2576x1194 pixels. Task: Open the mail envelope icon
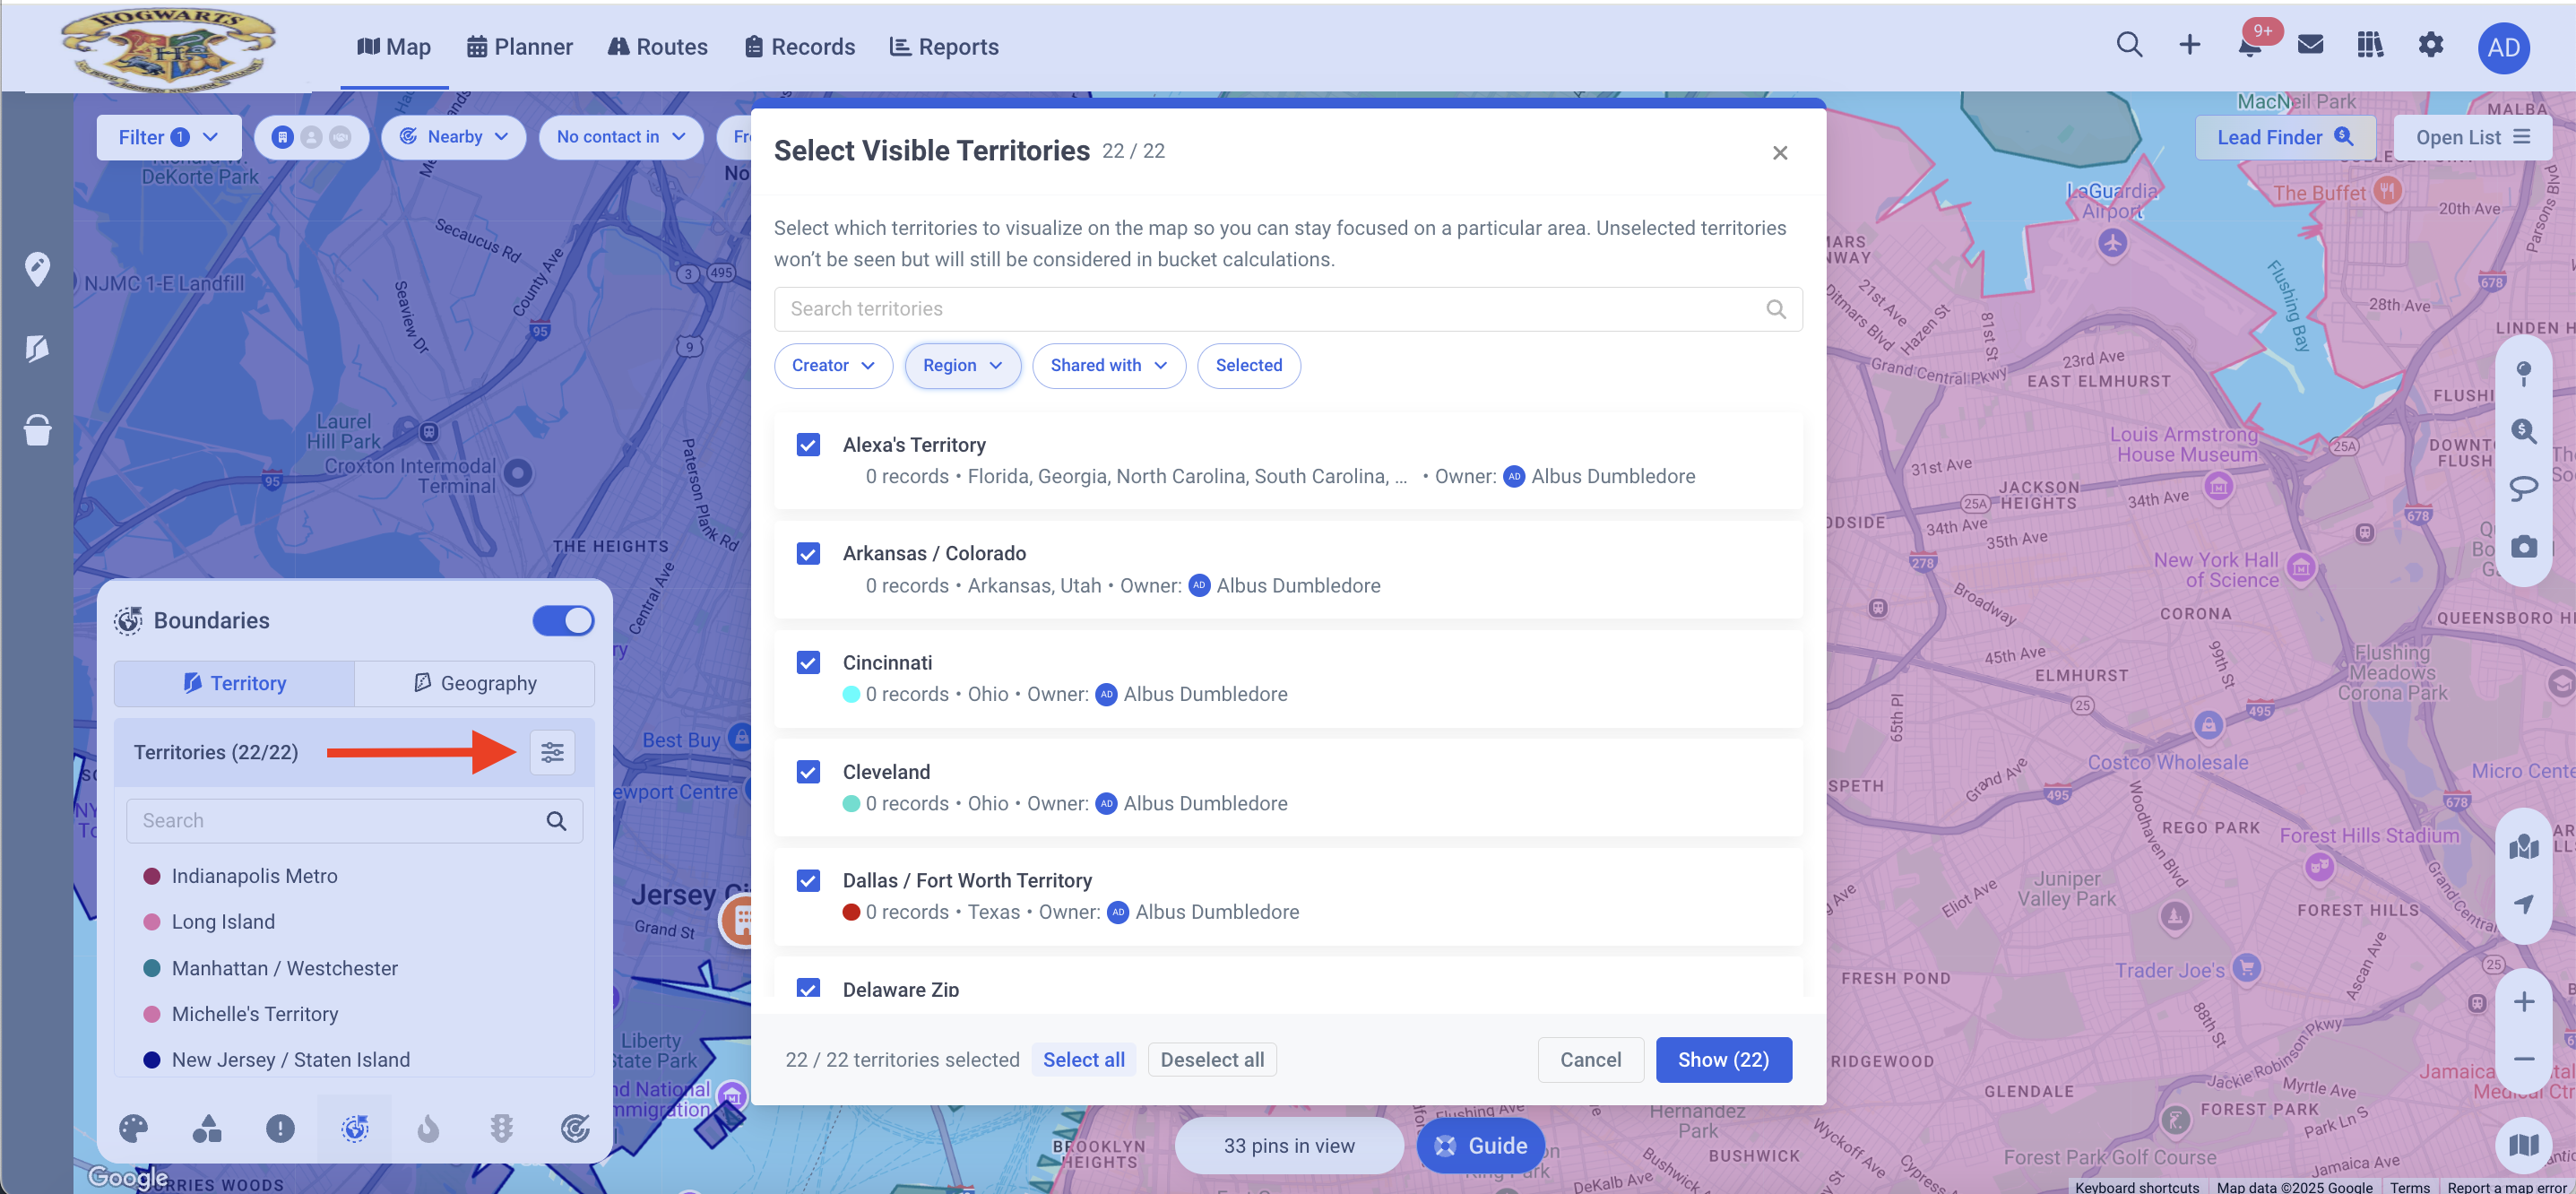point(2310,46)
